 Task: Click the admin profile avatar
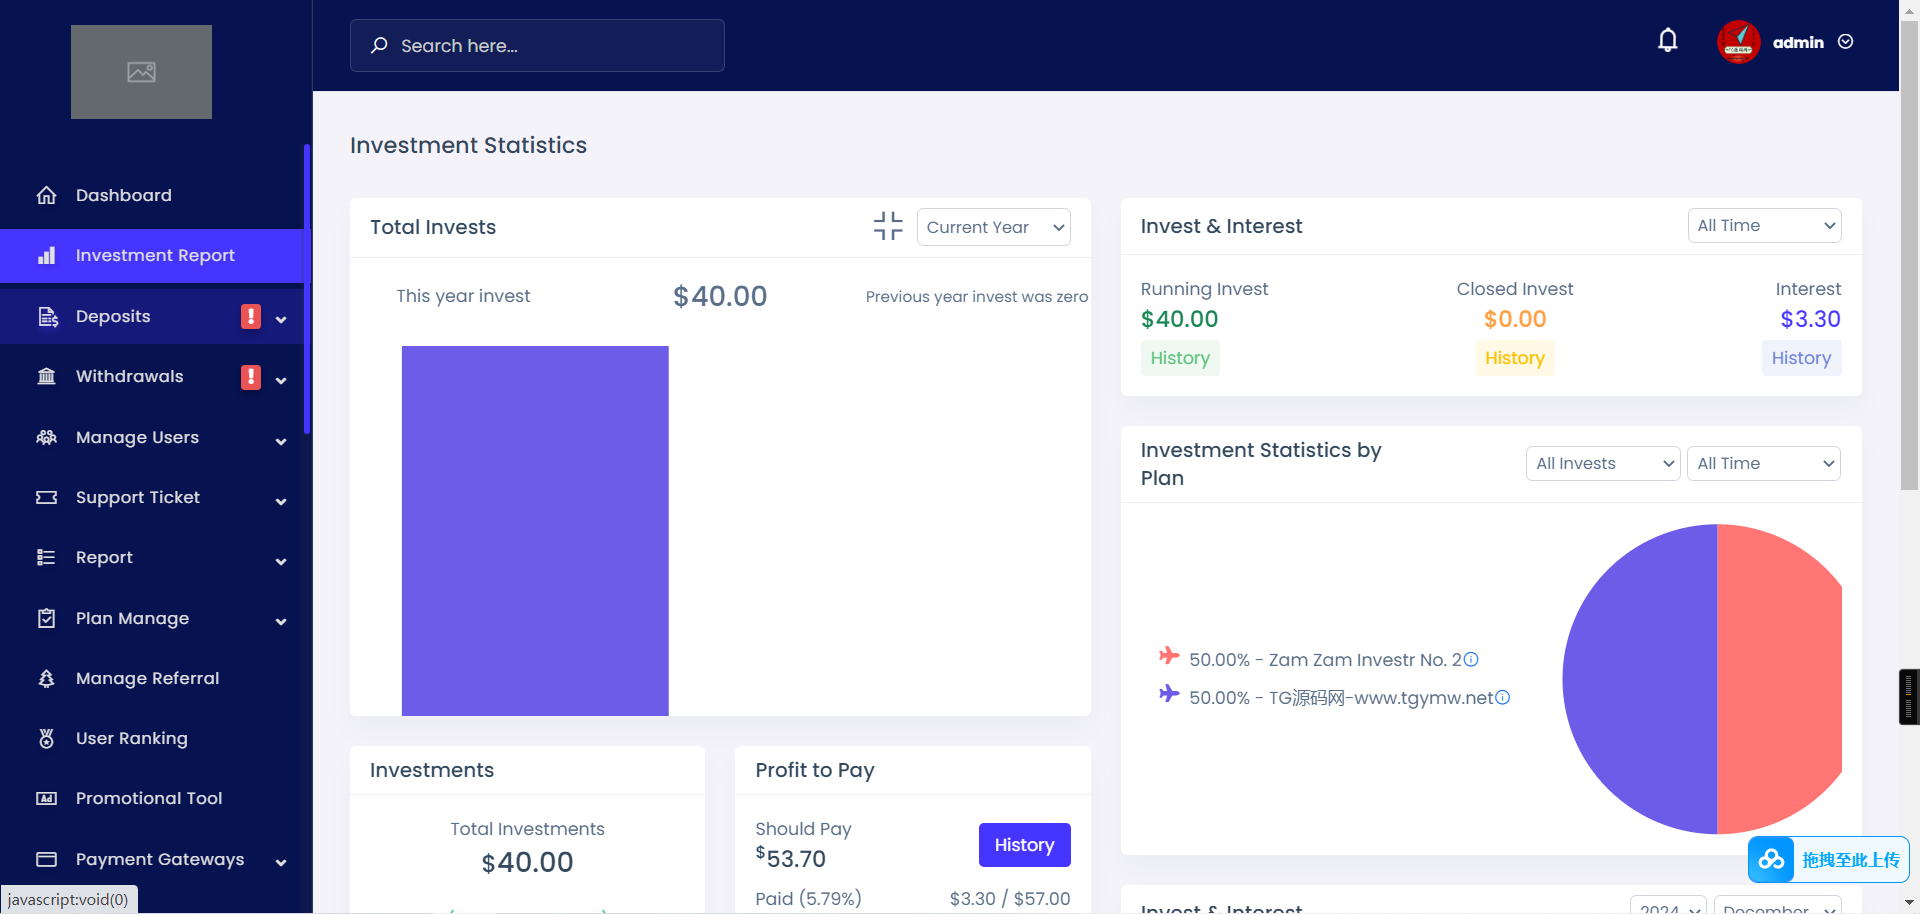[1738, 42]
